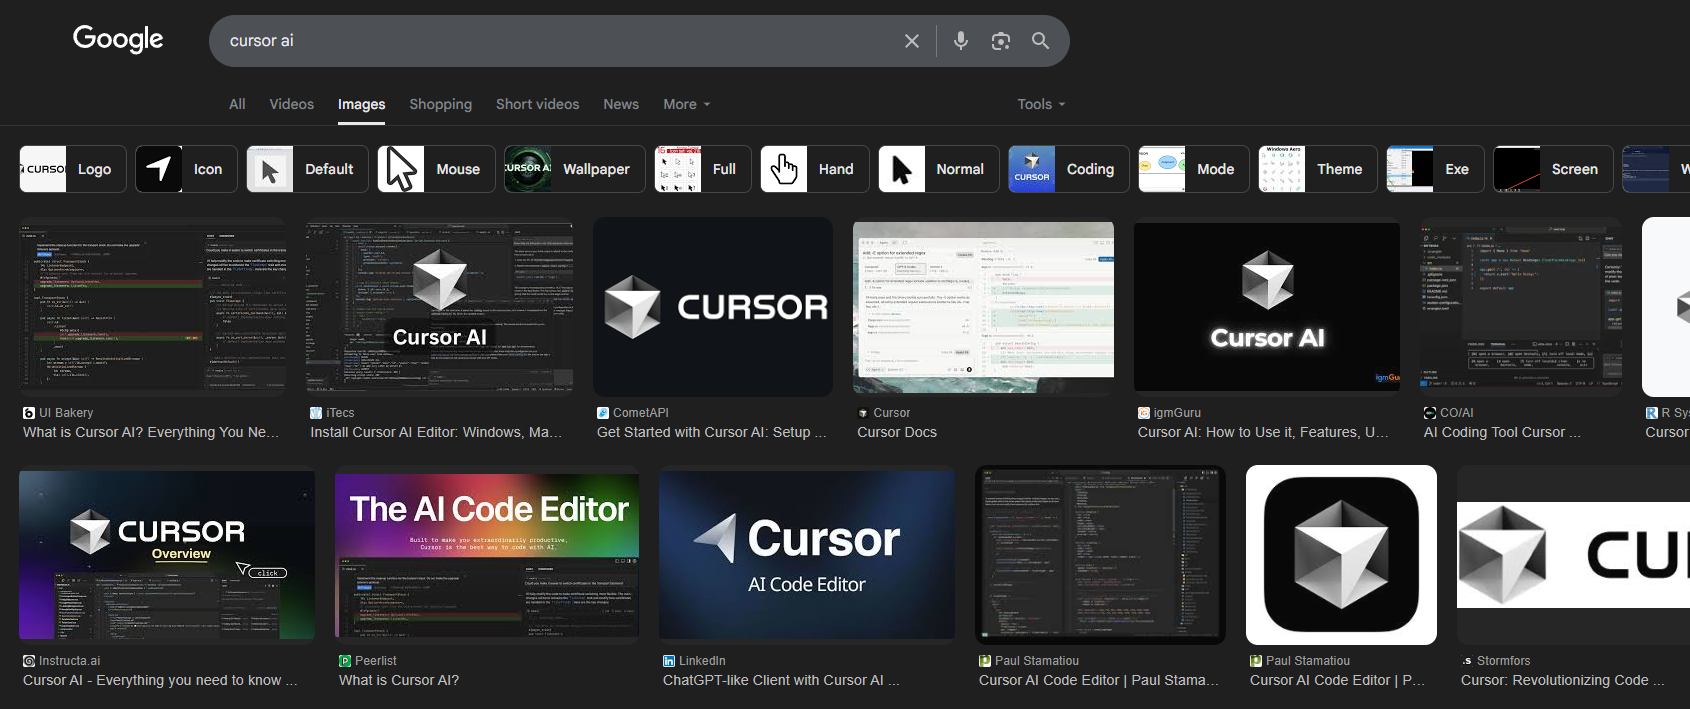Select the Logo filter chip
The image size is (1690, 709).
pos(73,169)
